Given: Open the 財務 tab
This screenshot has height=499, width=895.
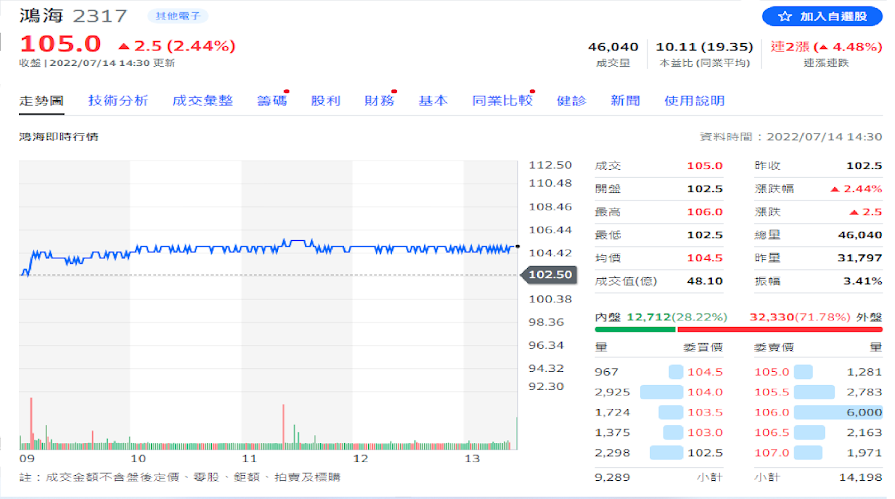Looking at the screenshot, I should tap(380, 101).
